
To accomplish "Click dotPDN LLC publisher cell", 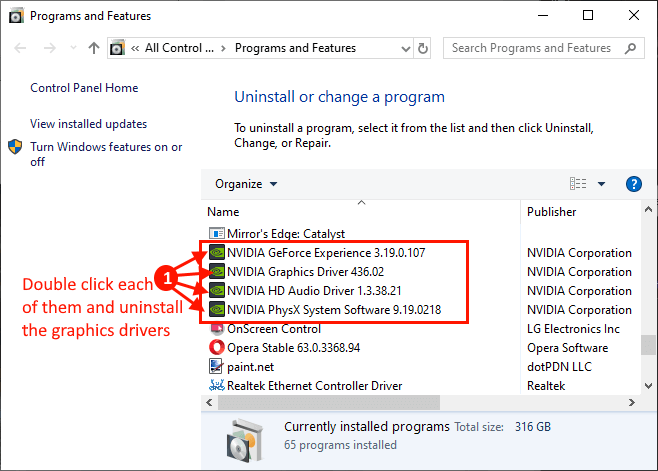I will tap(559, 367).
